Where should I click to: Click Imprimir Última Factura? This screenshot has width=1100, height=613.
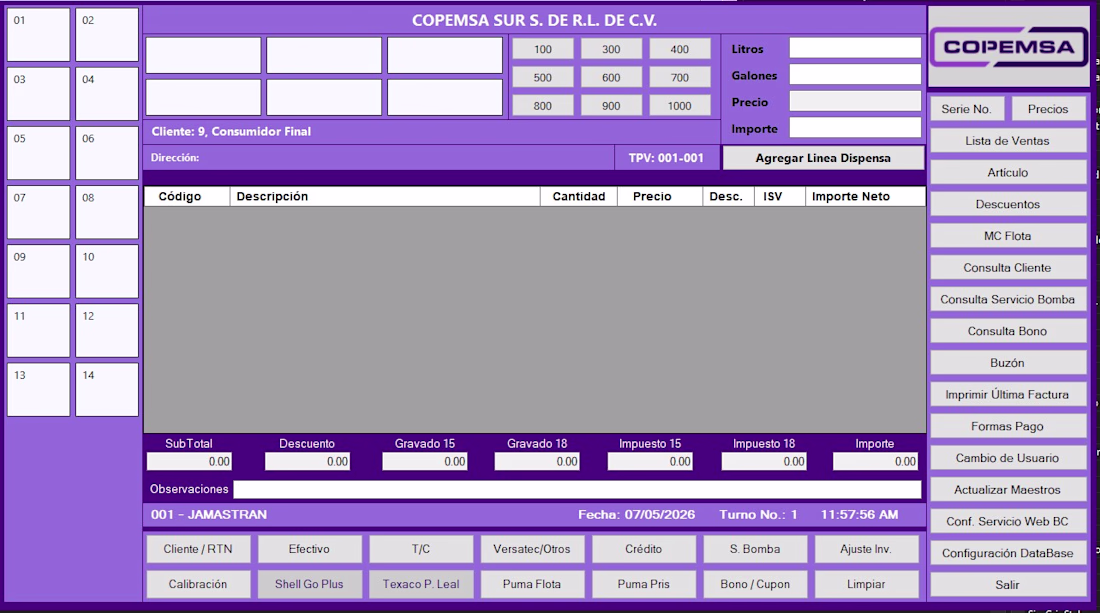coord(1007,394)
